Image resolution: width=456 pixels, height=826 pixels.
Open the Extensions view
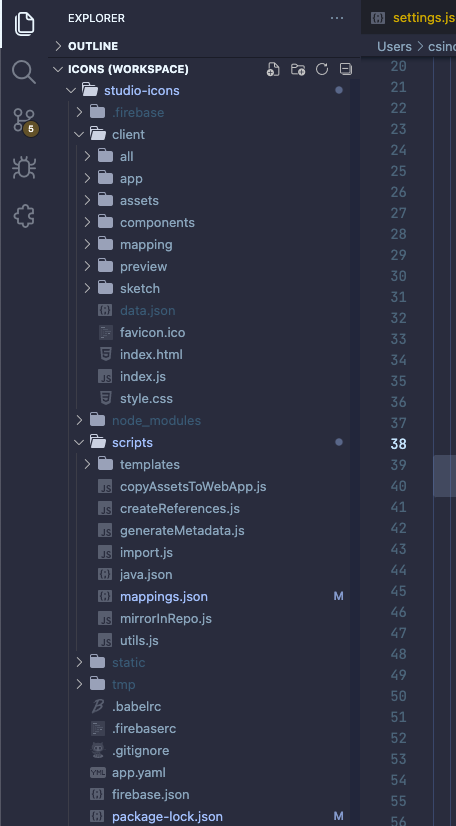tap(24, 216)
